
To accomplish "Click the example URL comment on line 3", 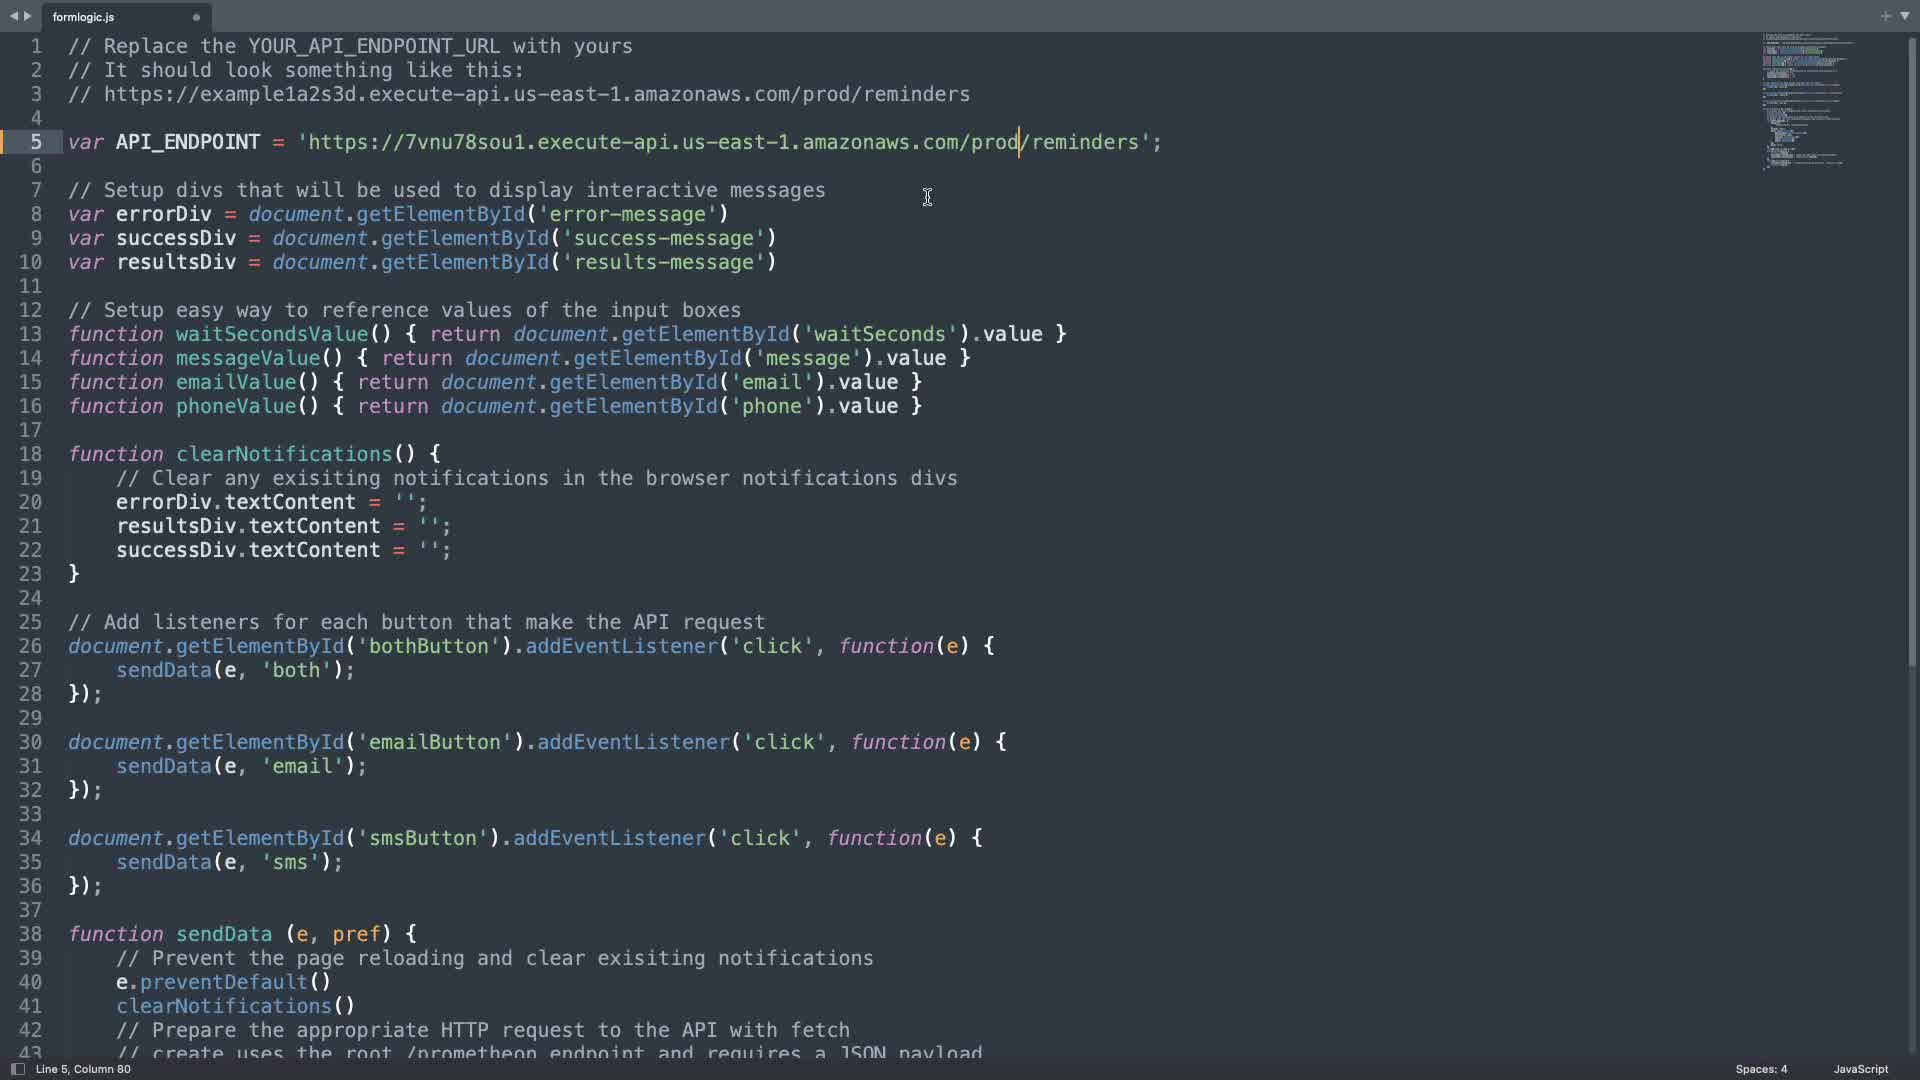I will coord(536,94).
